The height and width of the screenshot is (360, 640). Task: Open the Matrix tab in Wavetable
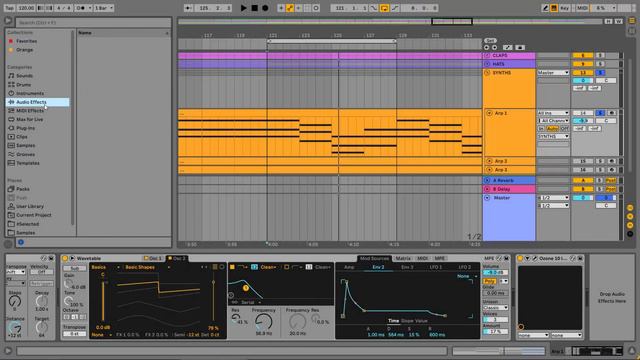[x=403, y=258]
